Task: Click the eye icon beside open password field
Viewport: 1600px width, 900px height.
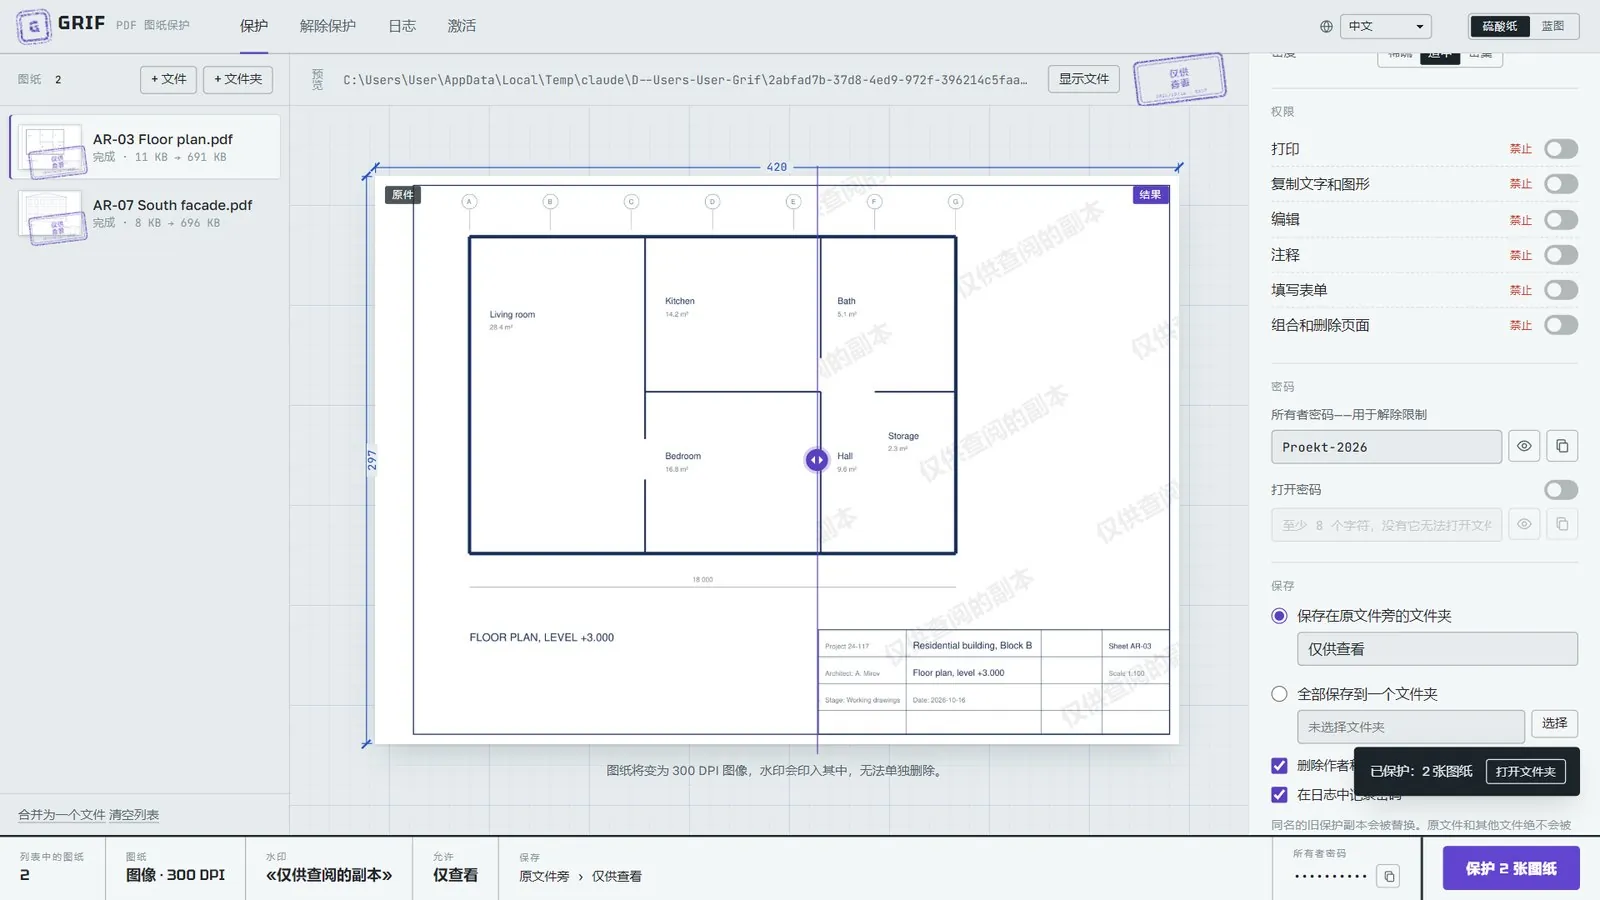Action: point(1524,525)
